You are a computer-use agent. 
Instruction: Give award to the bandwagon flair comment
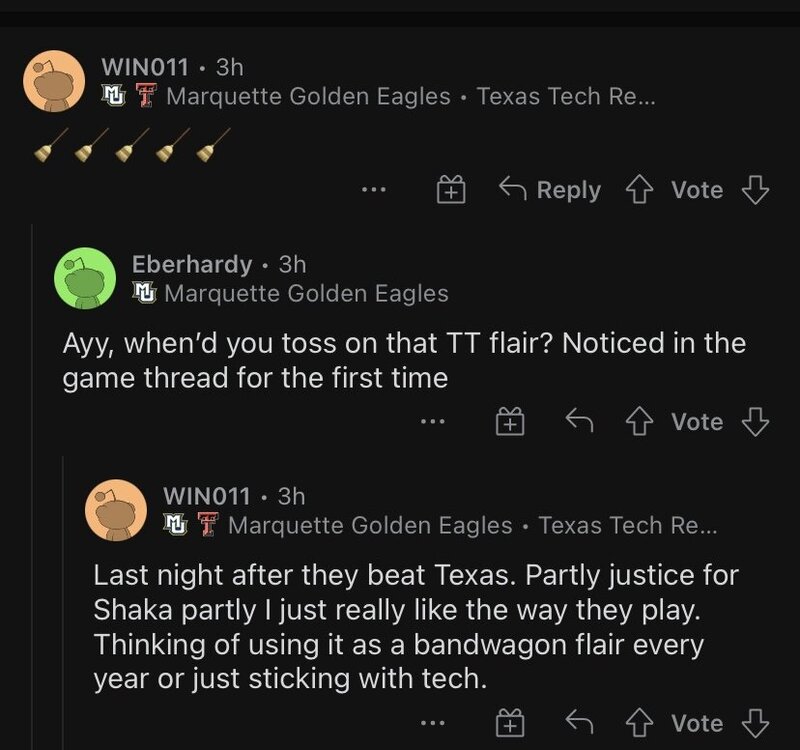click(x=510, y=723)
